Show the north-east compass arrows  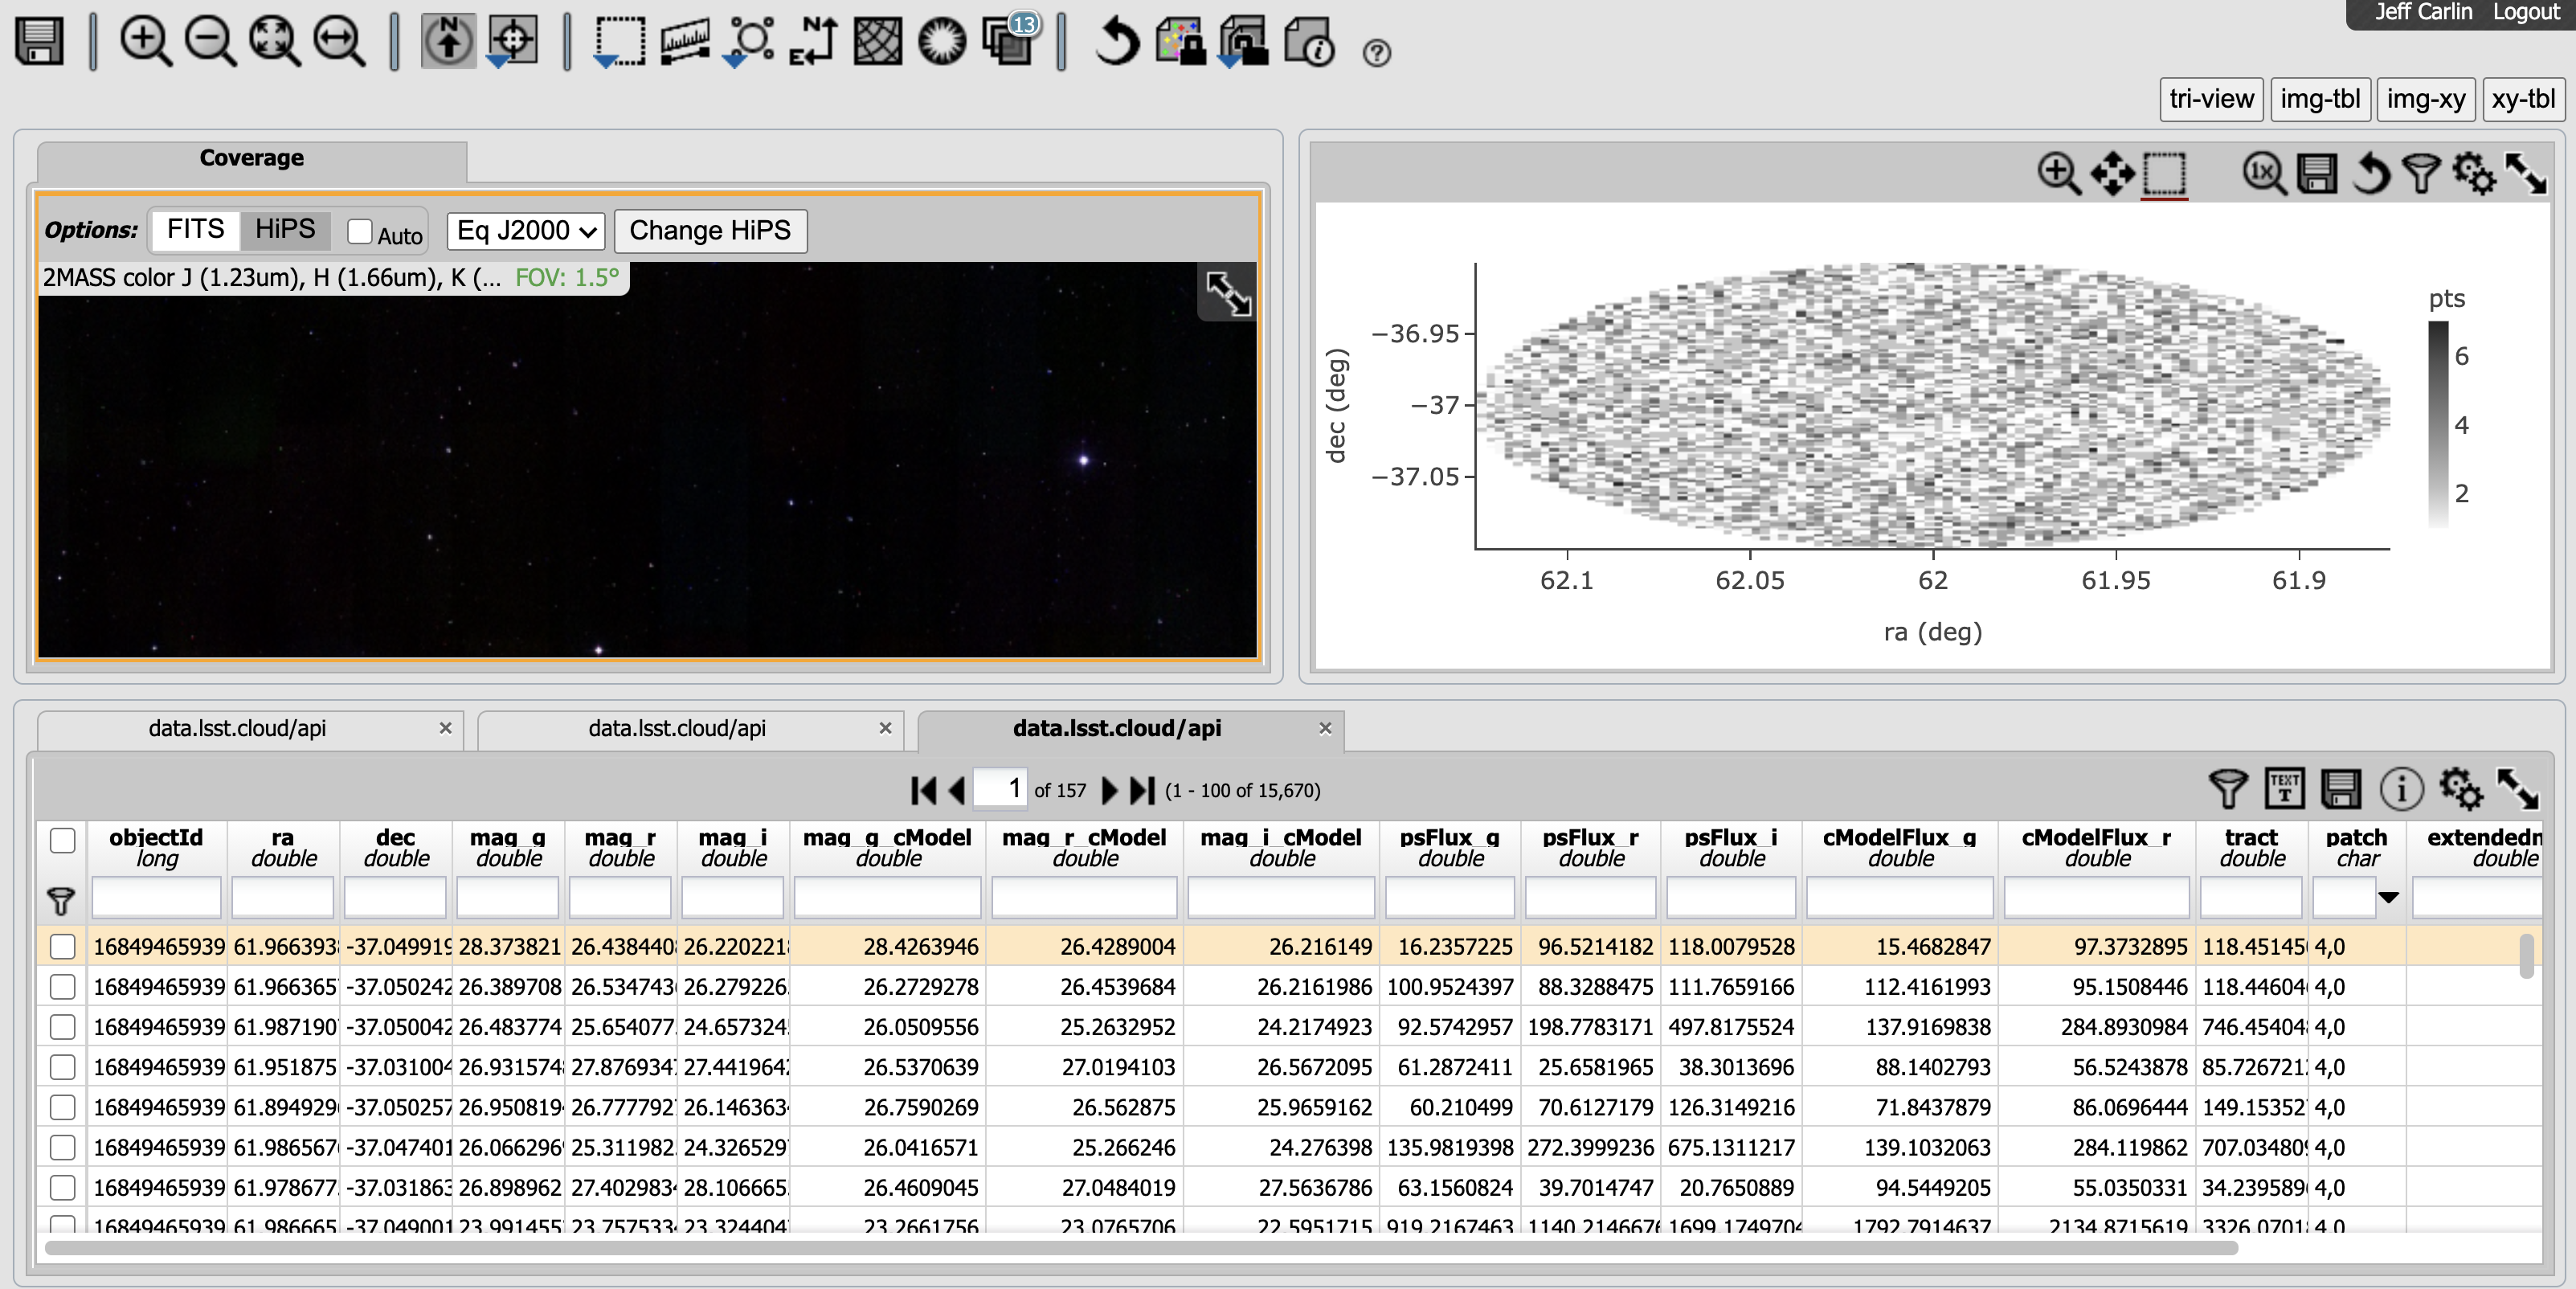pos(814,42)
